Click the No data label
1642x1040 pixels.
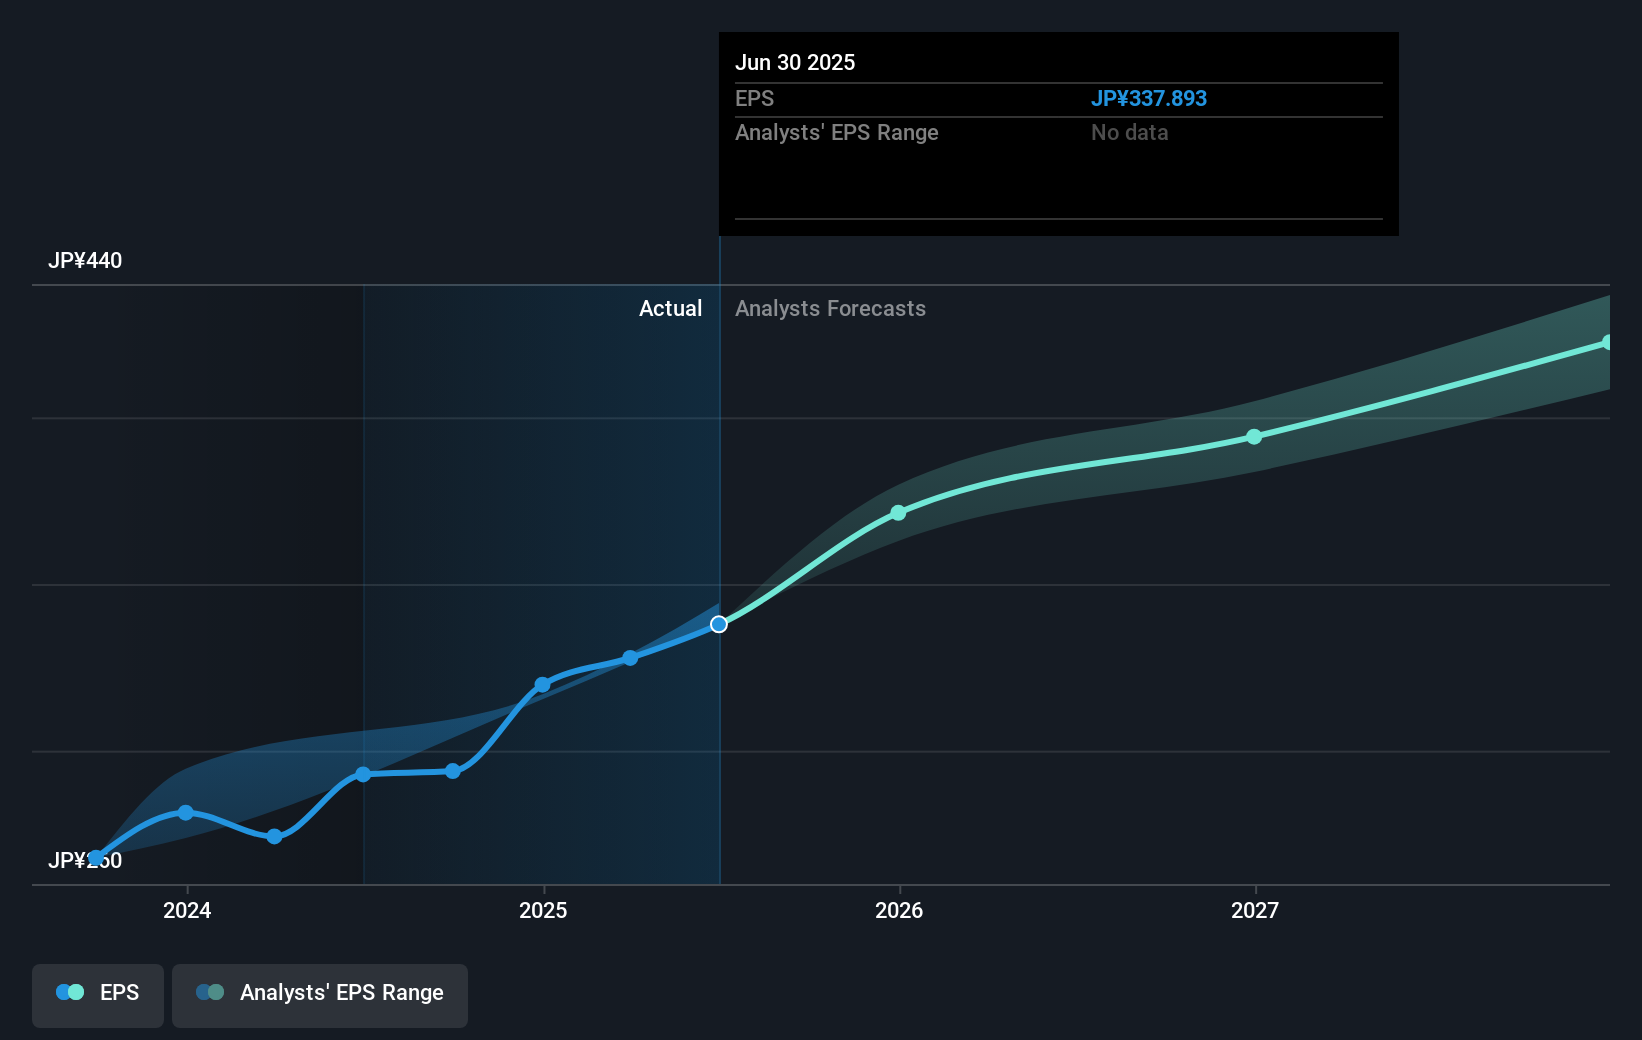pos(1129,132)
